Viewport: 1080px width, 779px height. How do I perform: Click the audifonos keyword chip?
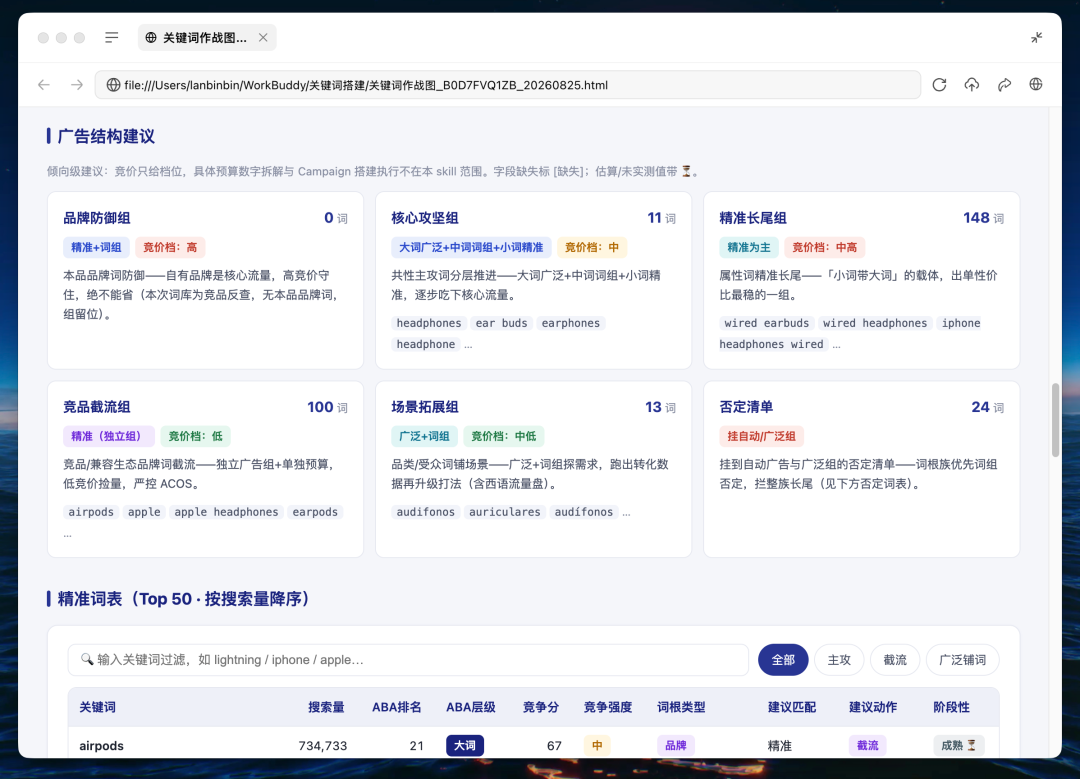click(426, 512)
